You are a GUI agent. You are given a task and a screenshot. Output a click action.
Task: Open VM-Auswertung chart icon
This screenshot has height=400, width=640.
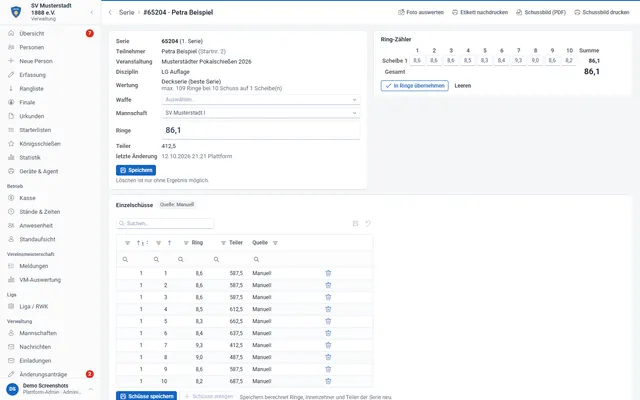tap(11, 280)
